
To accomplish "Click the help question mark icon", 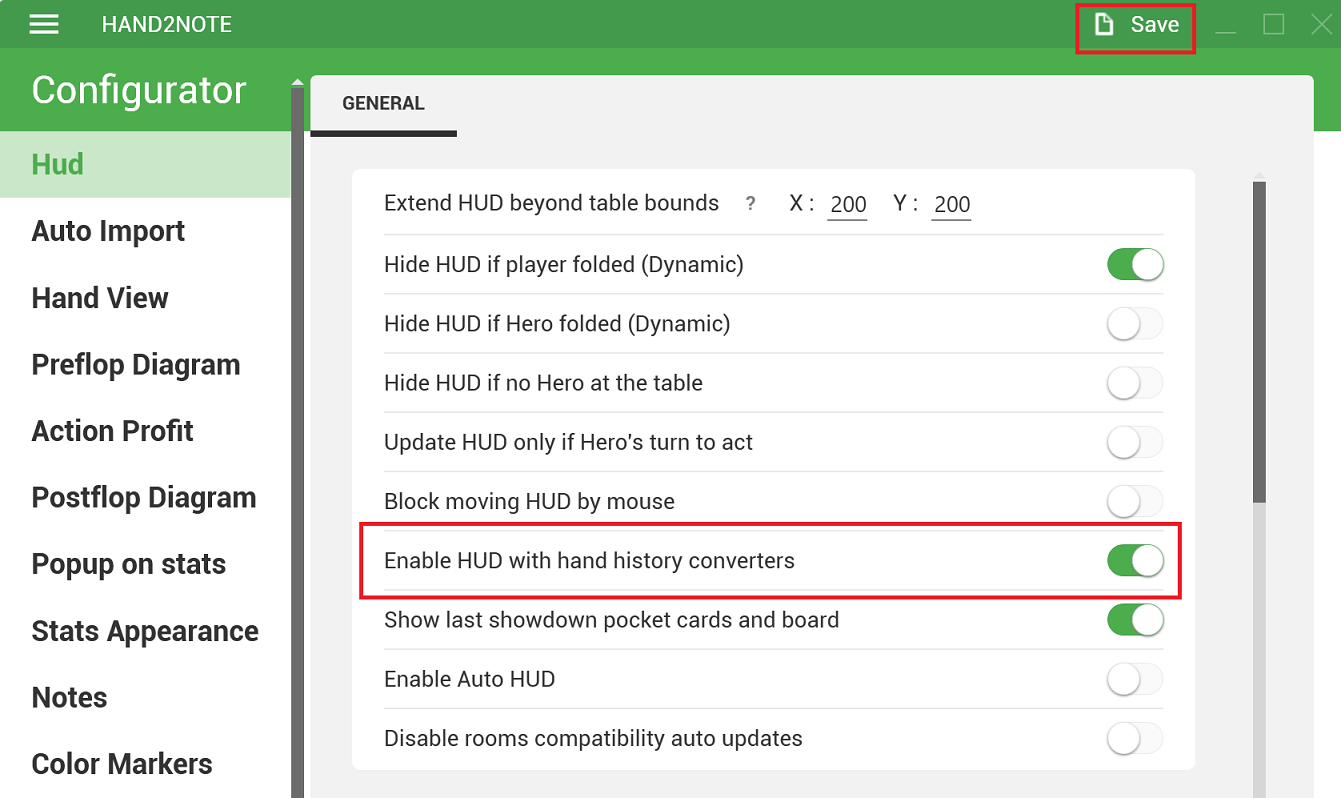I will pyautogui.click(x=751, y=203).
